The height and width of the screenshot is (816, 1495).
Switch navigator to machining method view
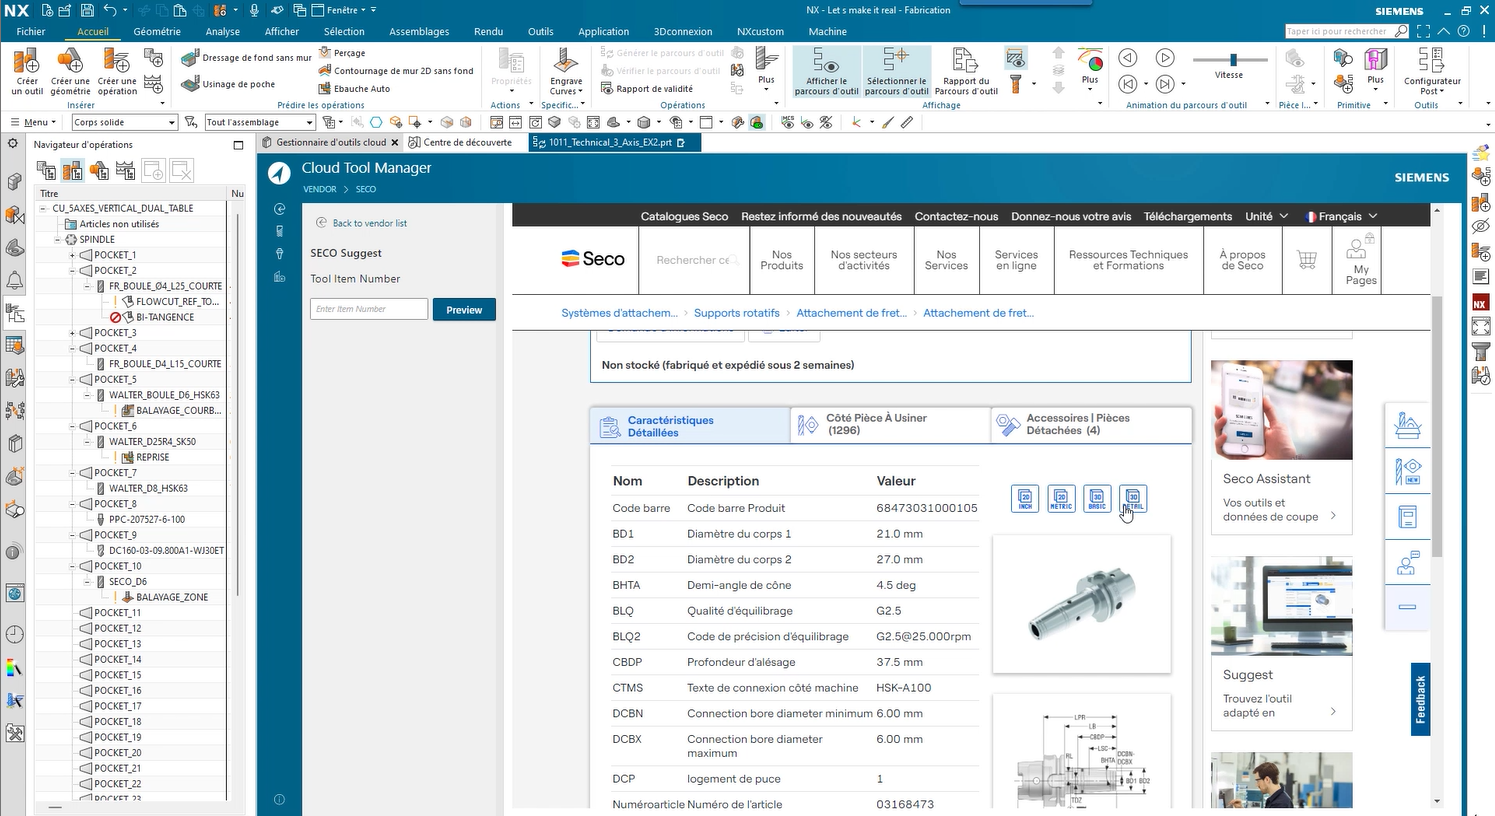point(125,171)
